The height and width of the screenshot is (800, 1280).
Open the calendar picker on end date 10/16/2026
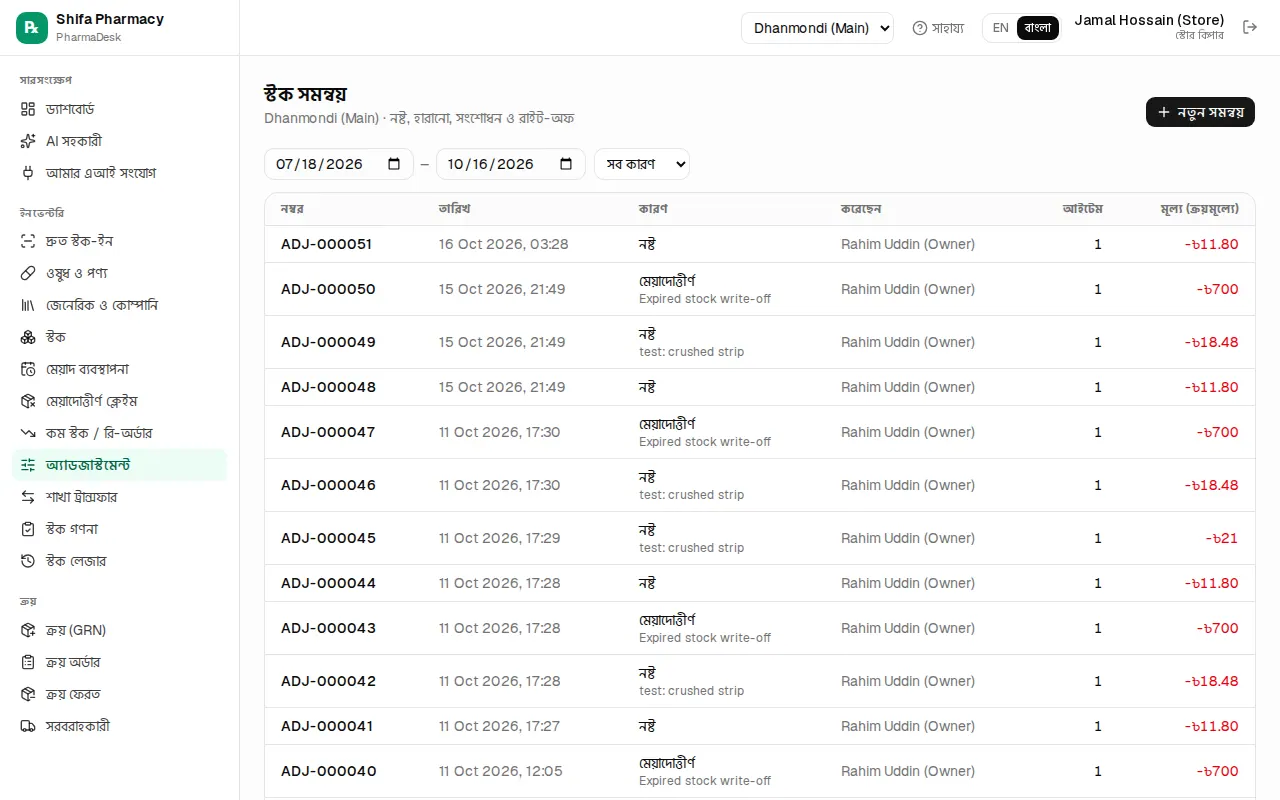(566, 164)
